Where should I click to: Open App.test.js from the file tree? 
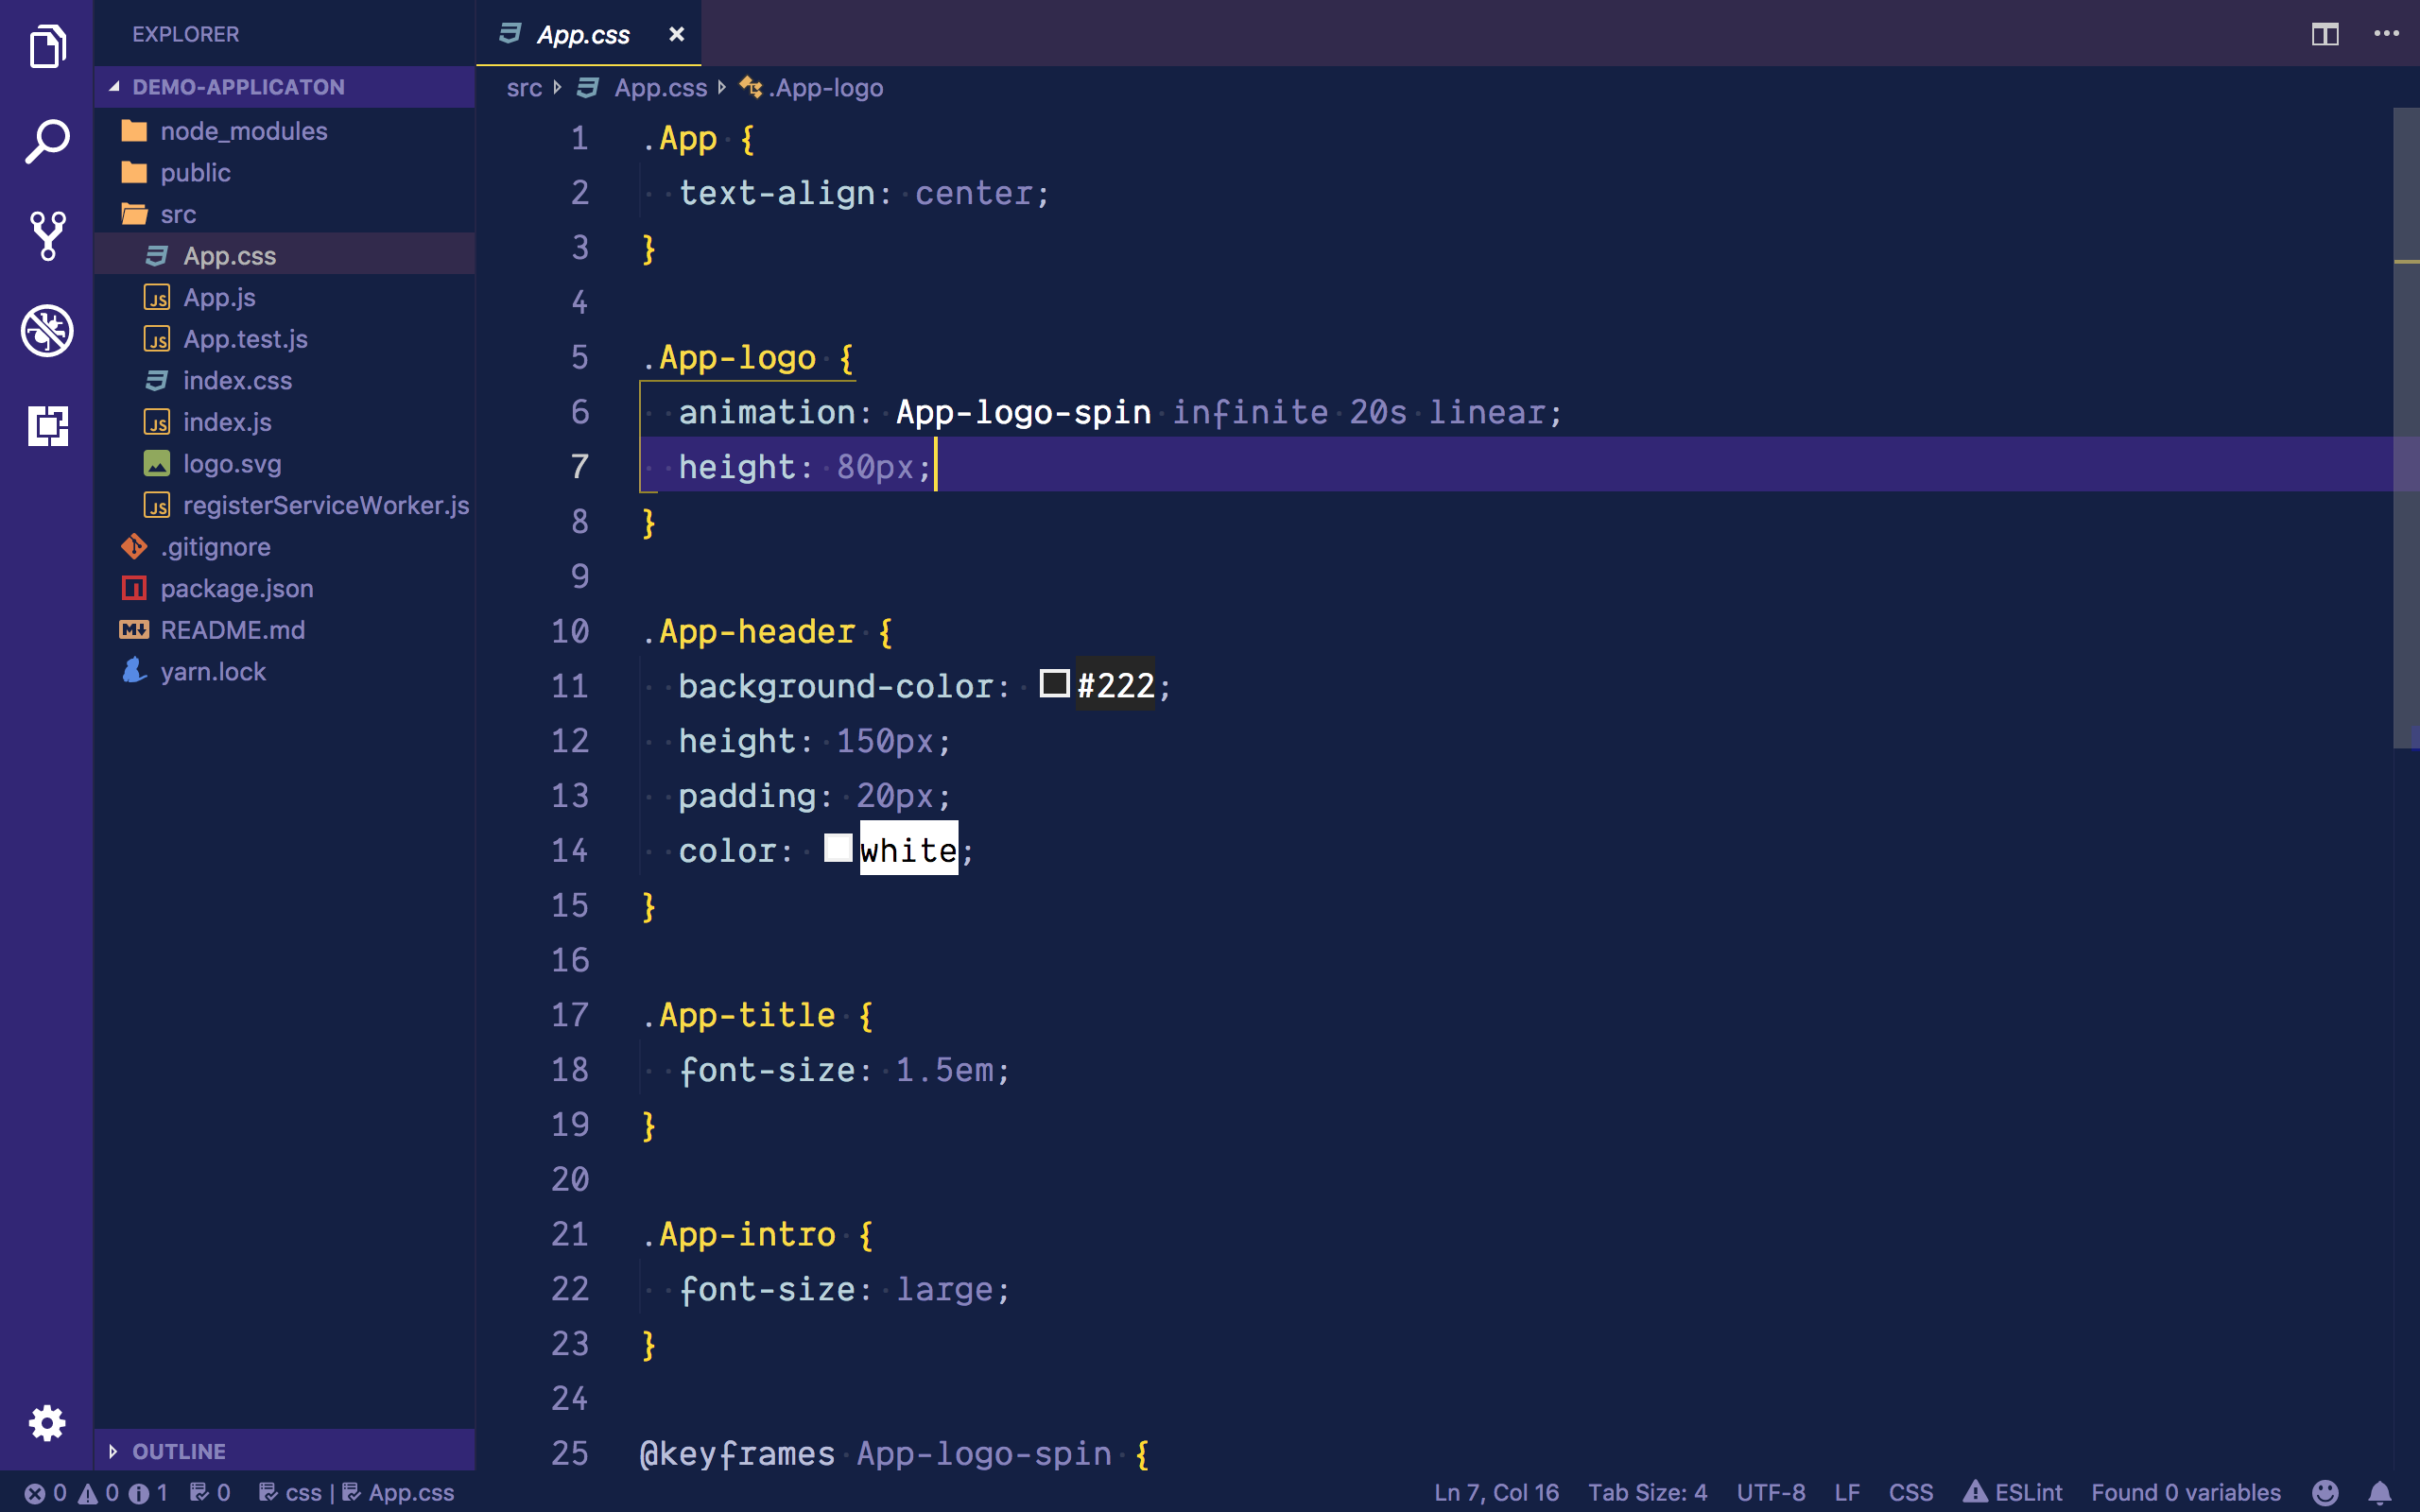(245, 339)
